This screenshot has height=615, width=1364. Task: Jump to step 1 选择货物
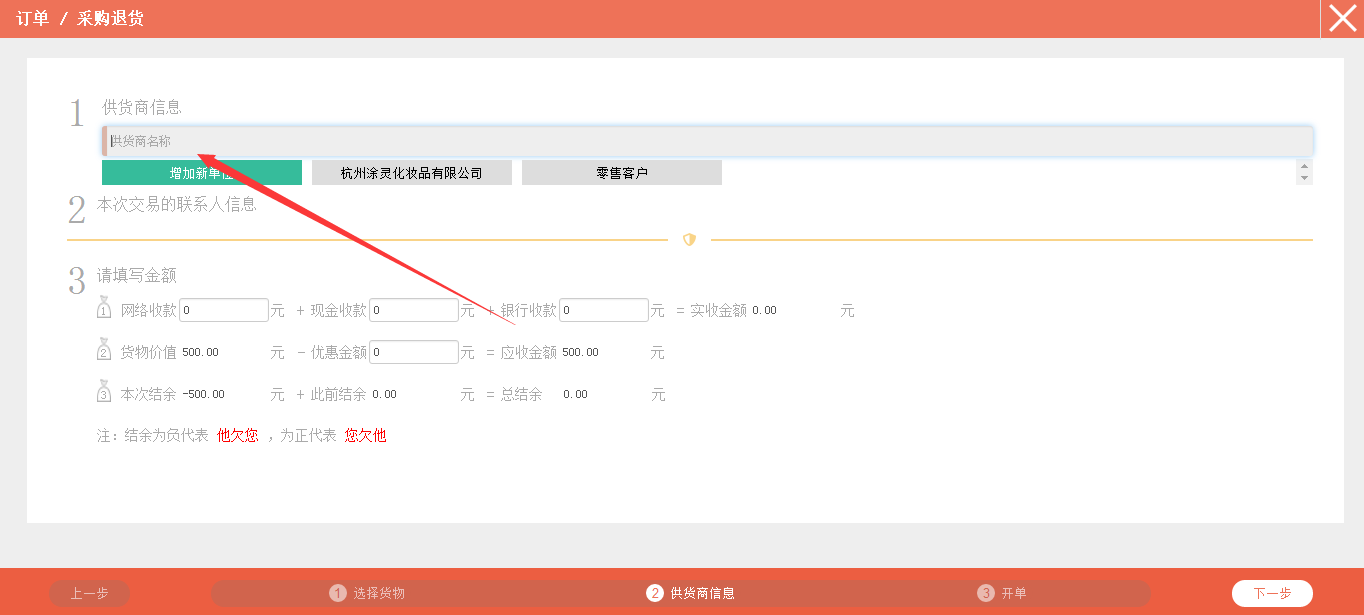click(x=368, y=593)
